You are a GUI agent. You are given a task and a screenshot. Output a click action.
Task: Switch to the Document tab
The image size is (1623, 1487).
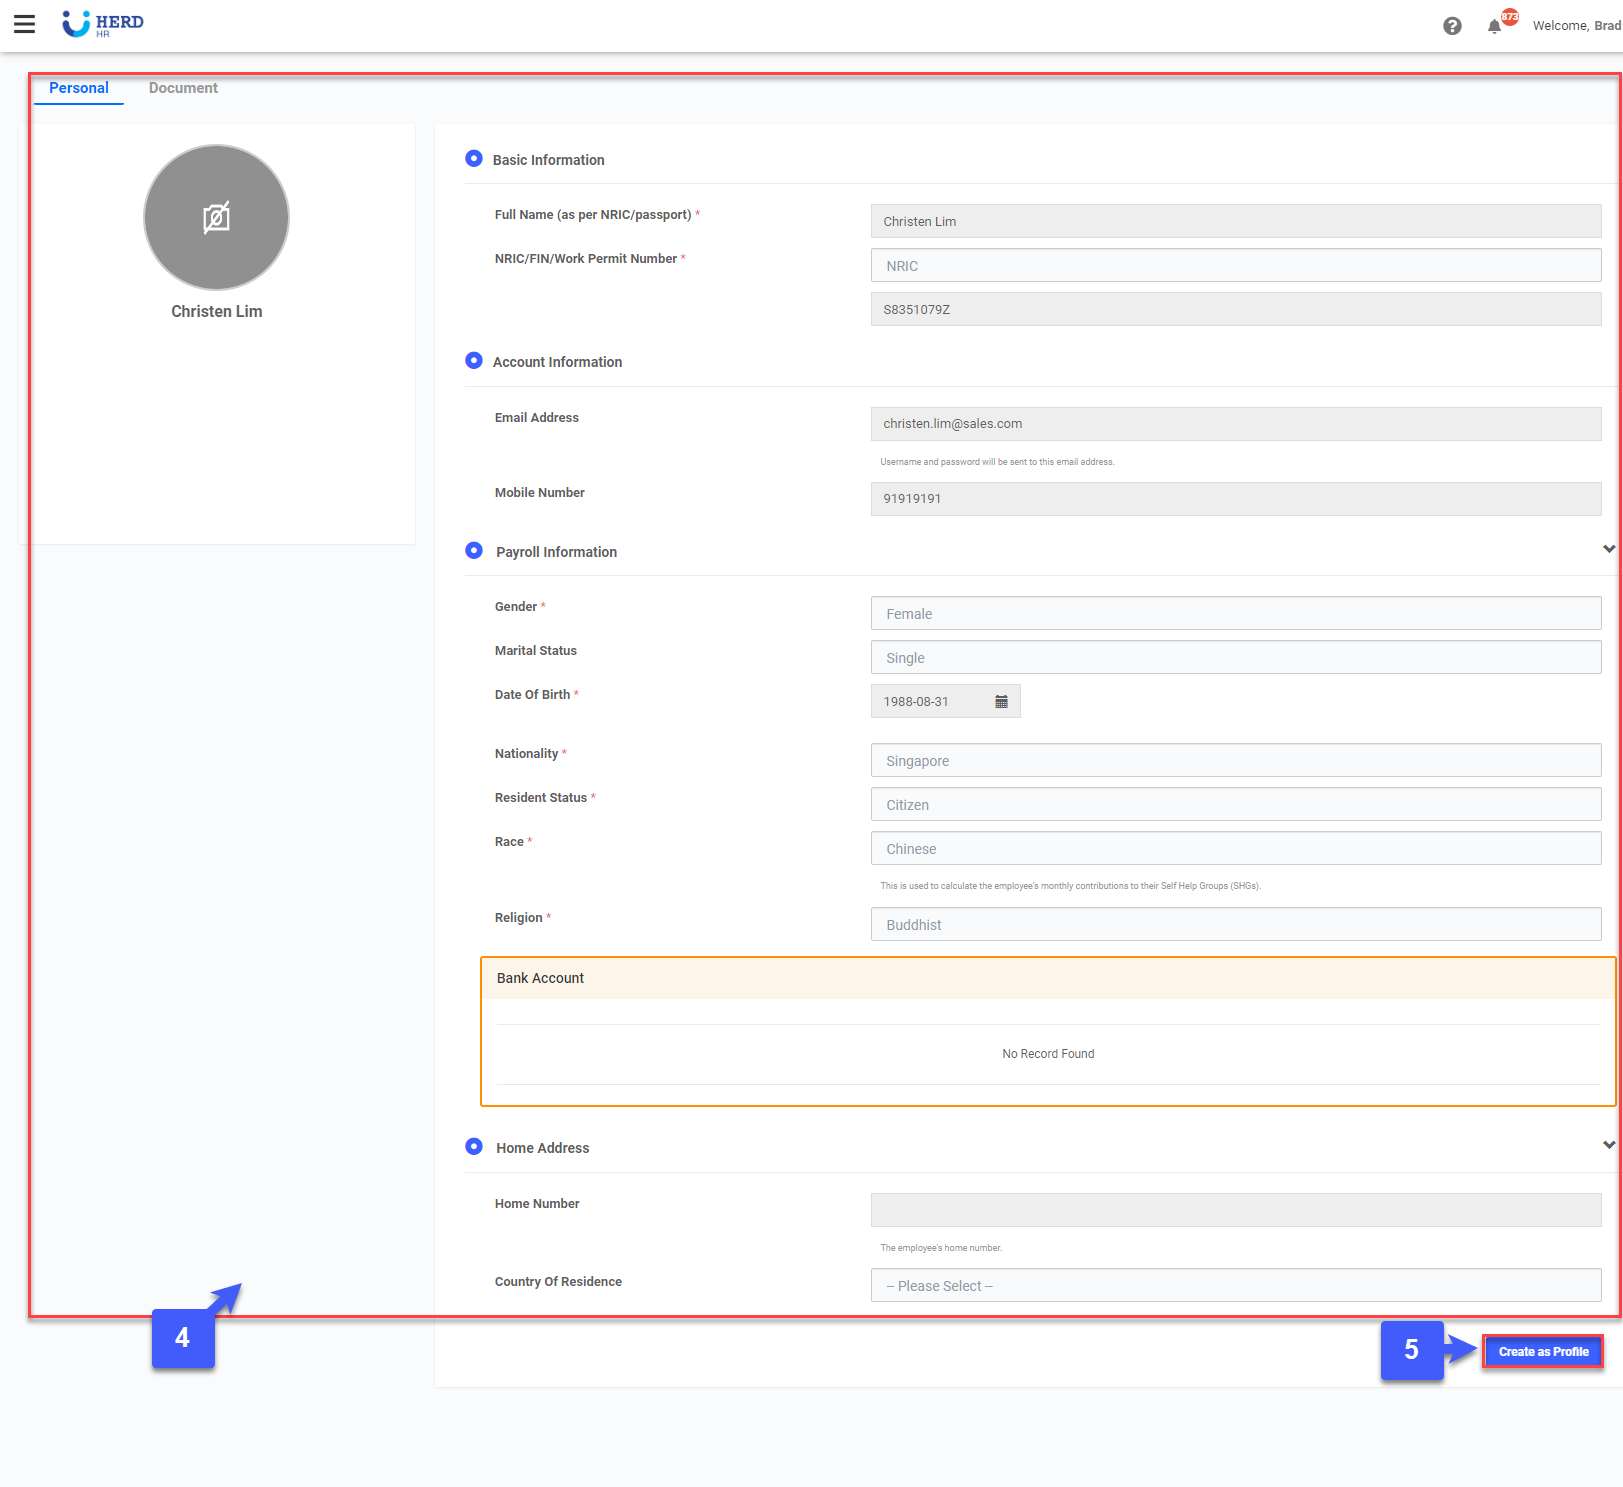tap(183, 88)
